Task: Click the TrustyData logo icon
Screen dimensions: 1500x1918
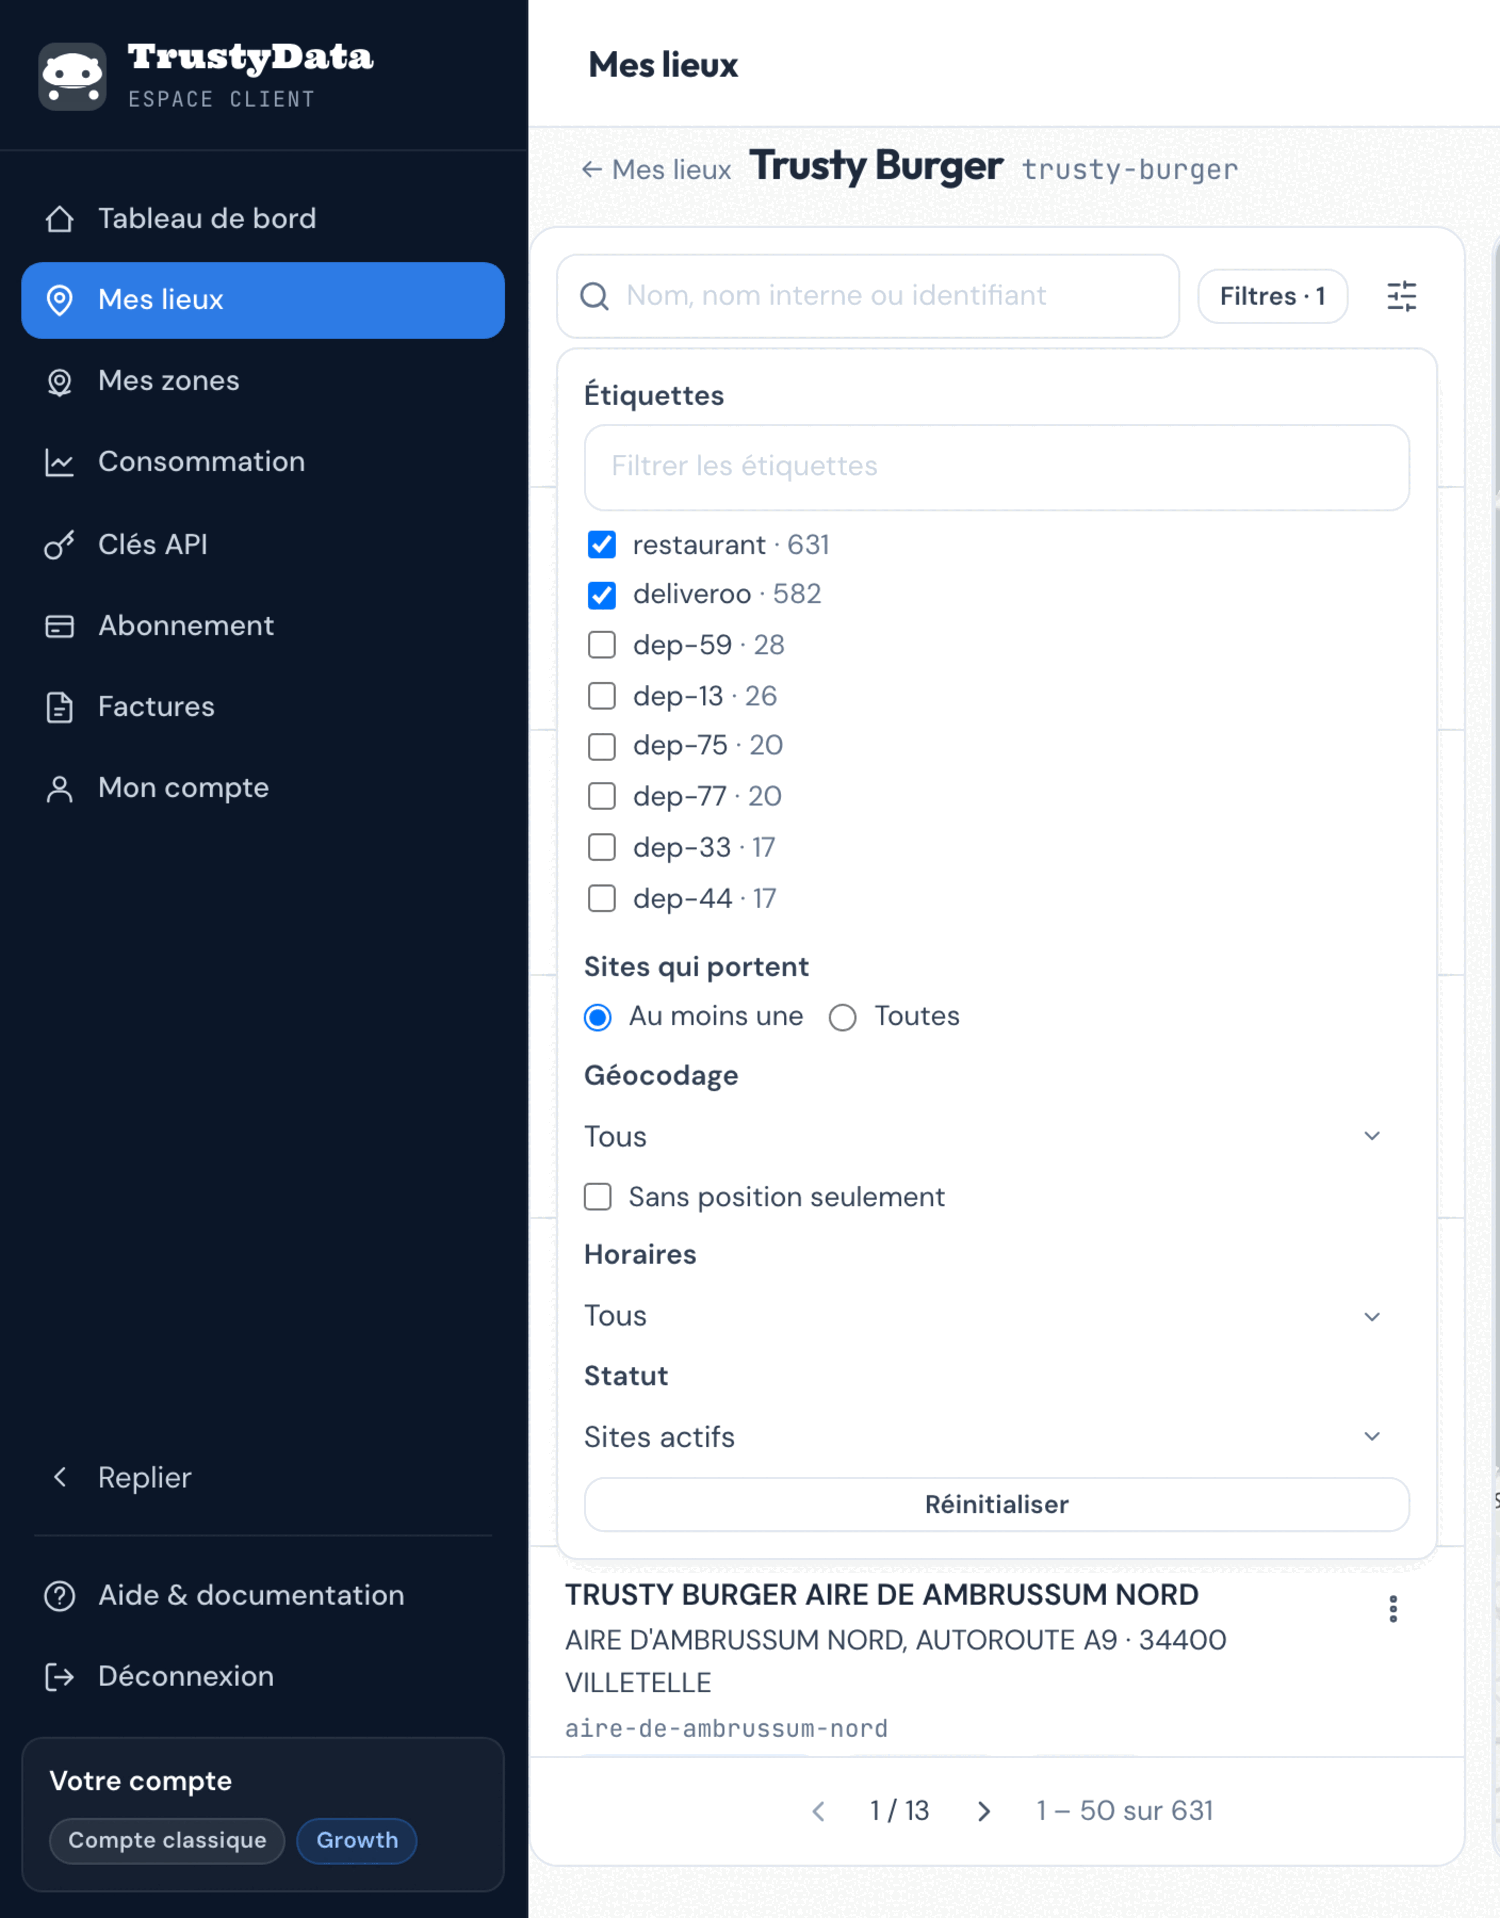Action: (72, 76)
